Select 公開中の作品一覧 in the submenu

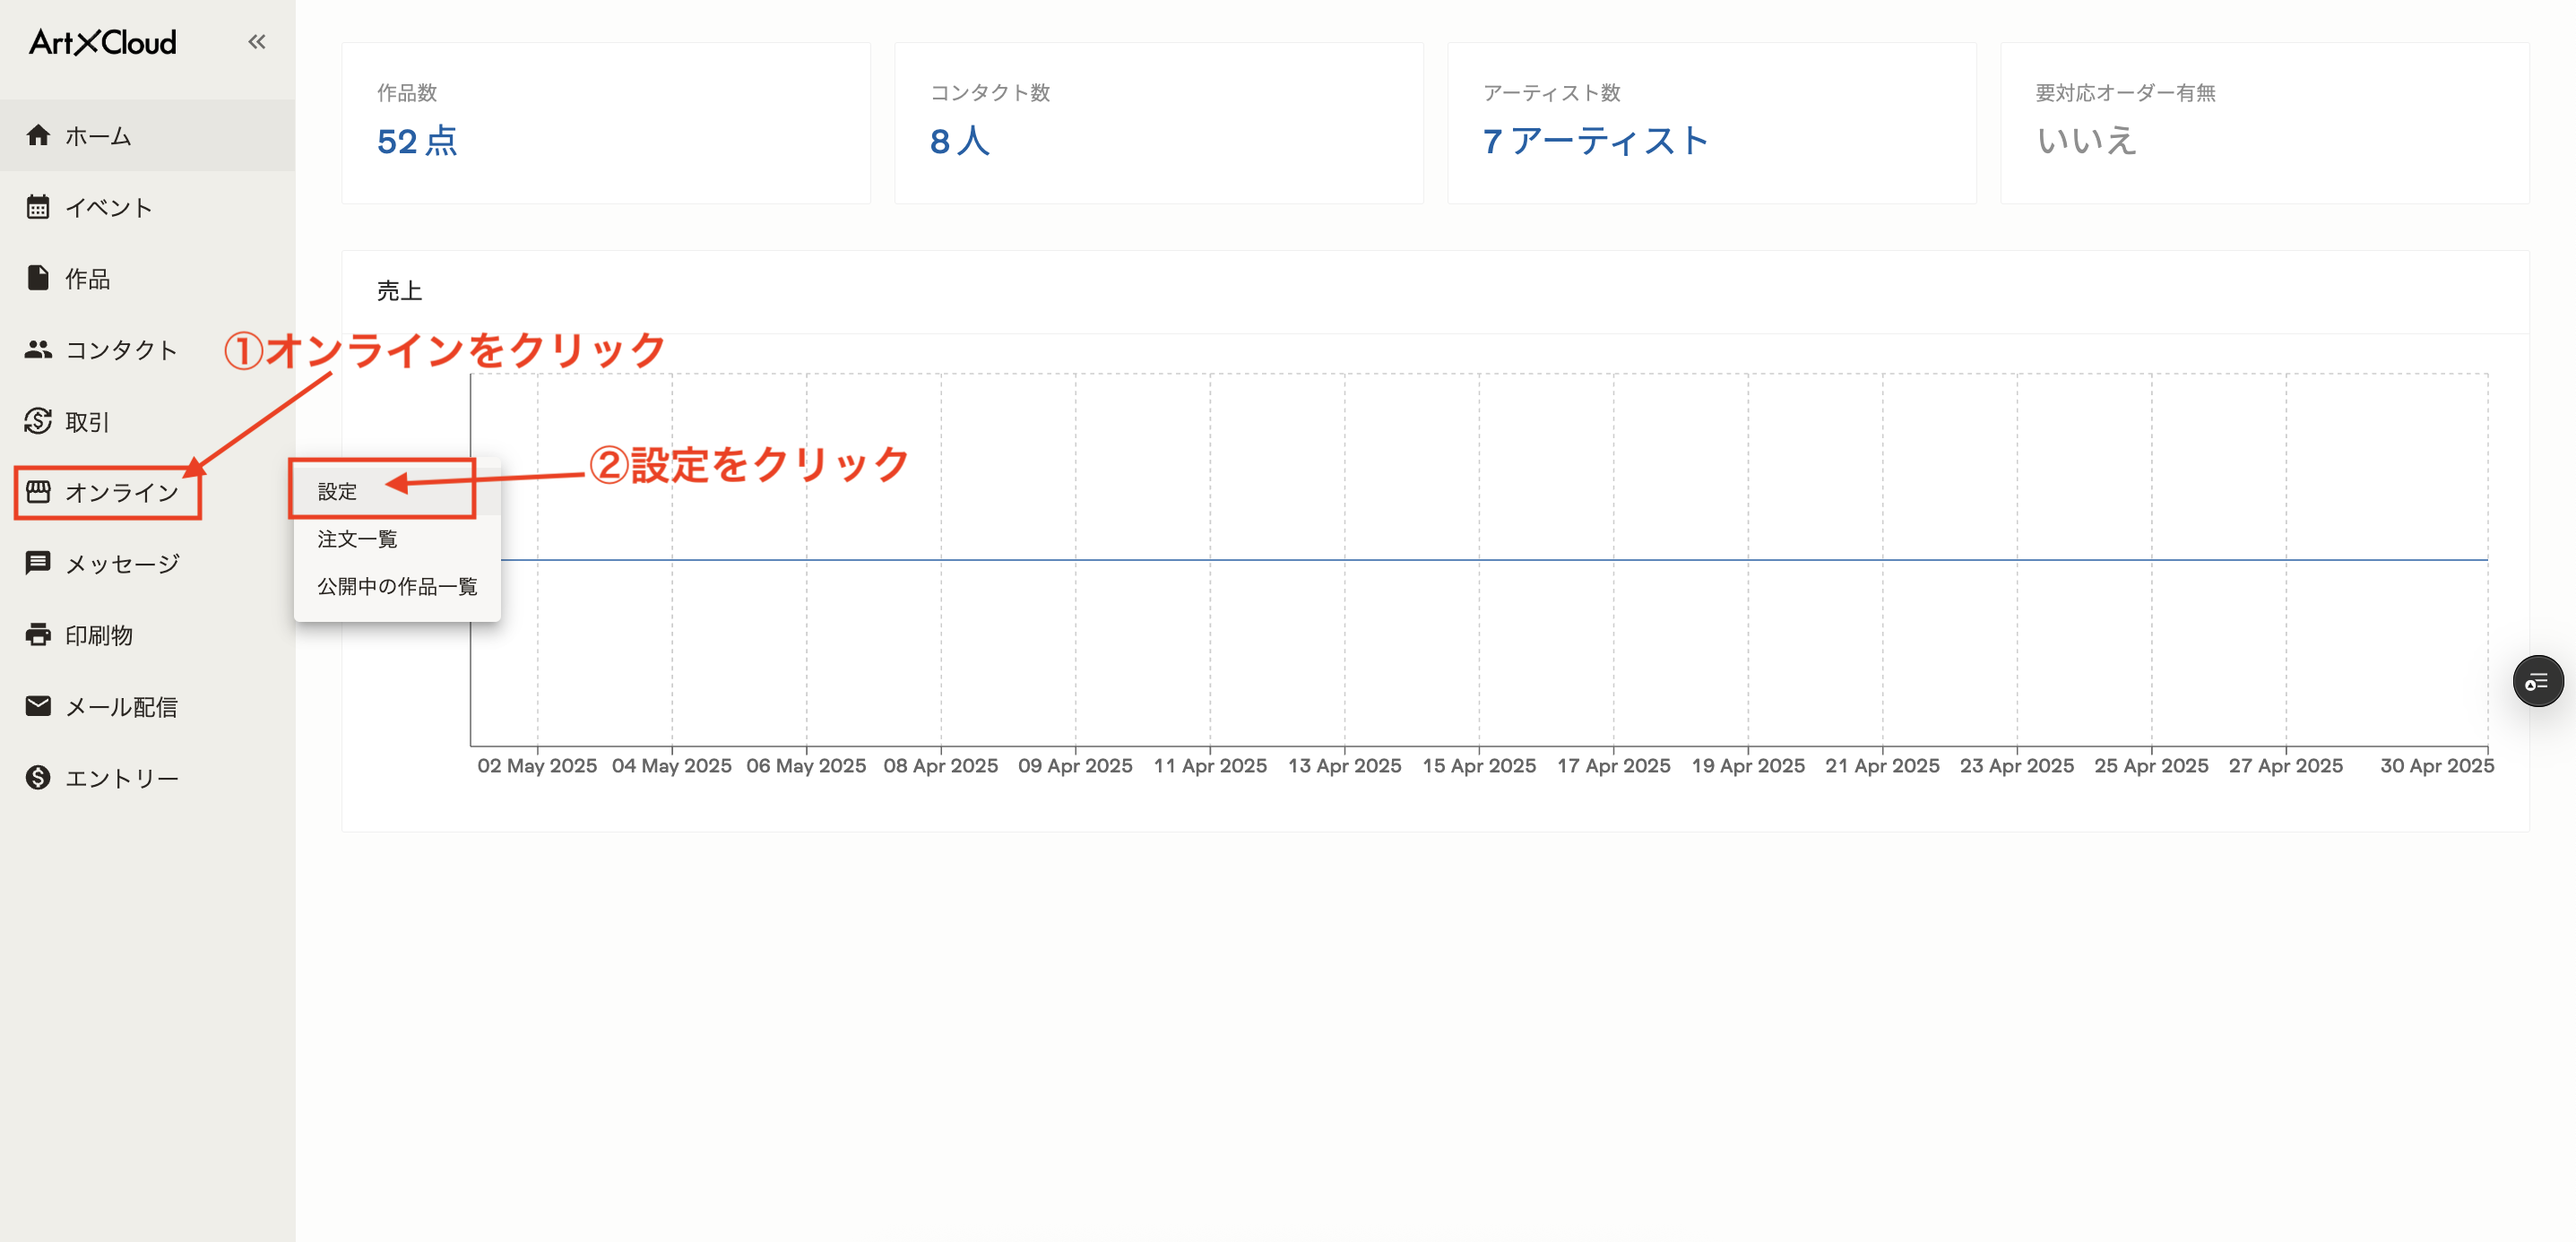coord(397,586)
